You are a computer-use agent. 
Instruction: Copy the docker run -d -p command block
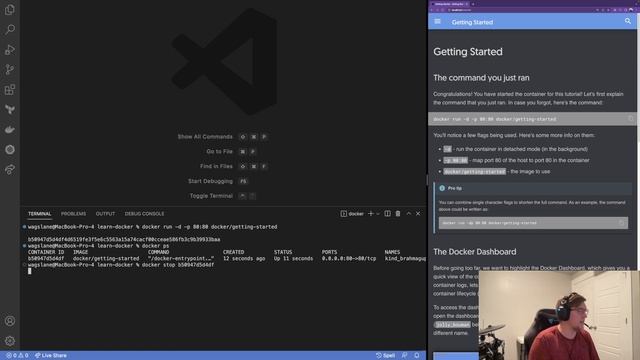(x=631, y=119)
